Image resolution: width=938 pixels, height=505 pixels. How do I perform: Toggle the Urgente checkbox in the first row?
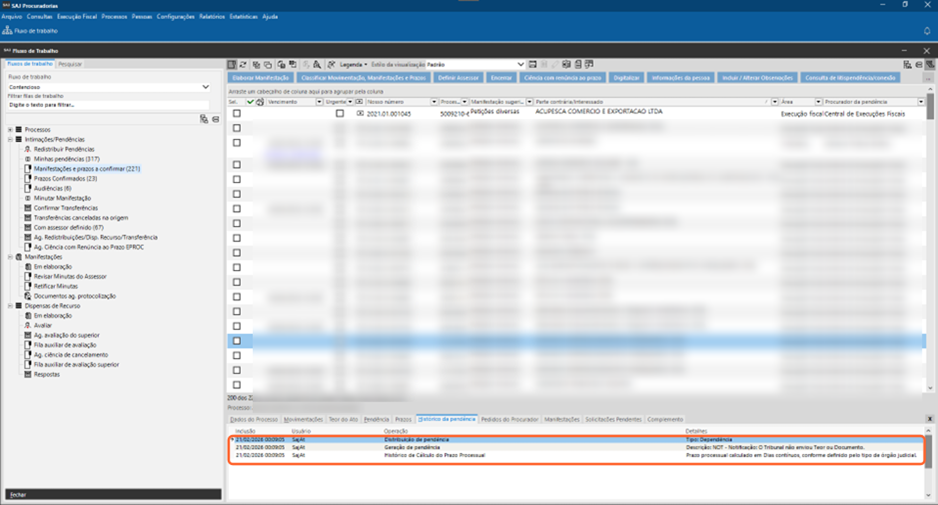pyautogui.click(x=340, y=114)
